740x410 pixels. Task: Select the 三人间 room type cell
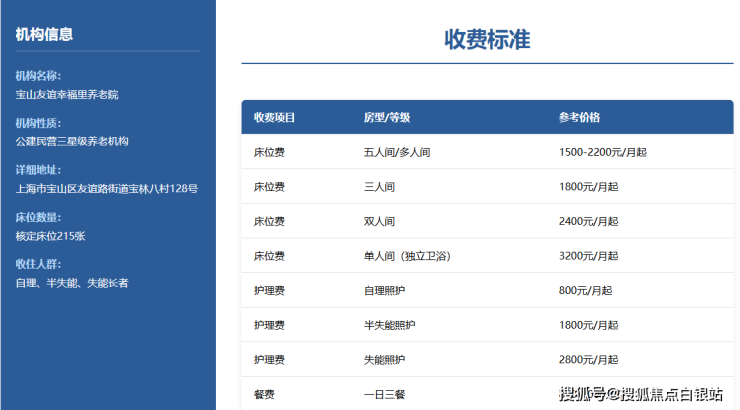tap(379, 187)
